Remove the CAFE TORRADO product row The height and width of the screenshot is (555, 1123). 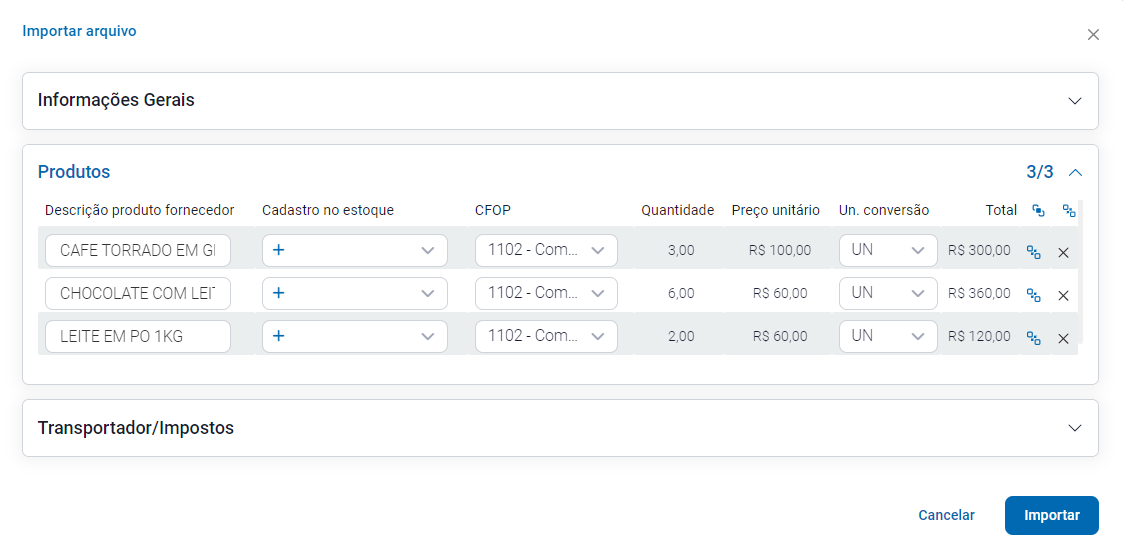pos(1063,252)
